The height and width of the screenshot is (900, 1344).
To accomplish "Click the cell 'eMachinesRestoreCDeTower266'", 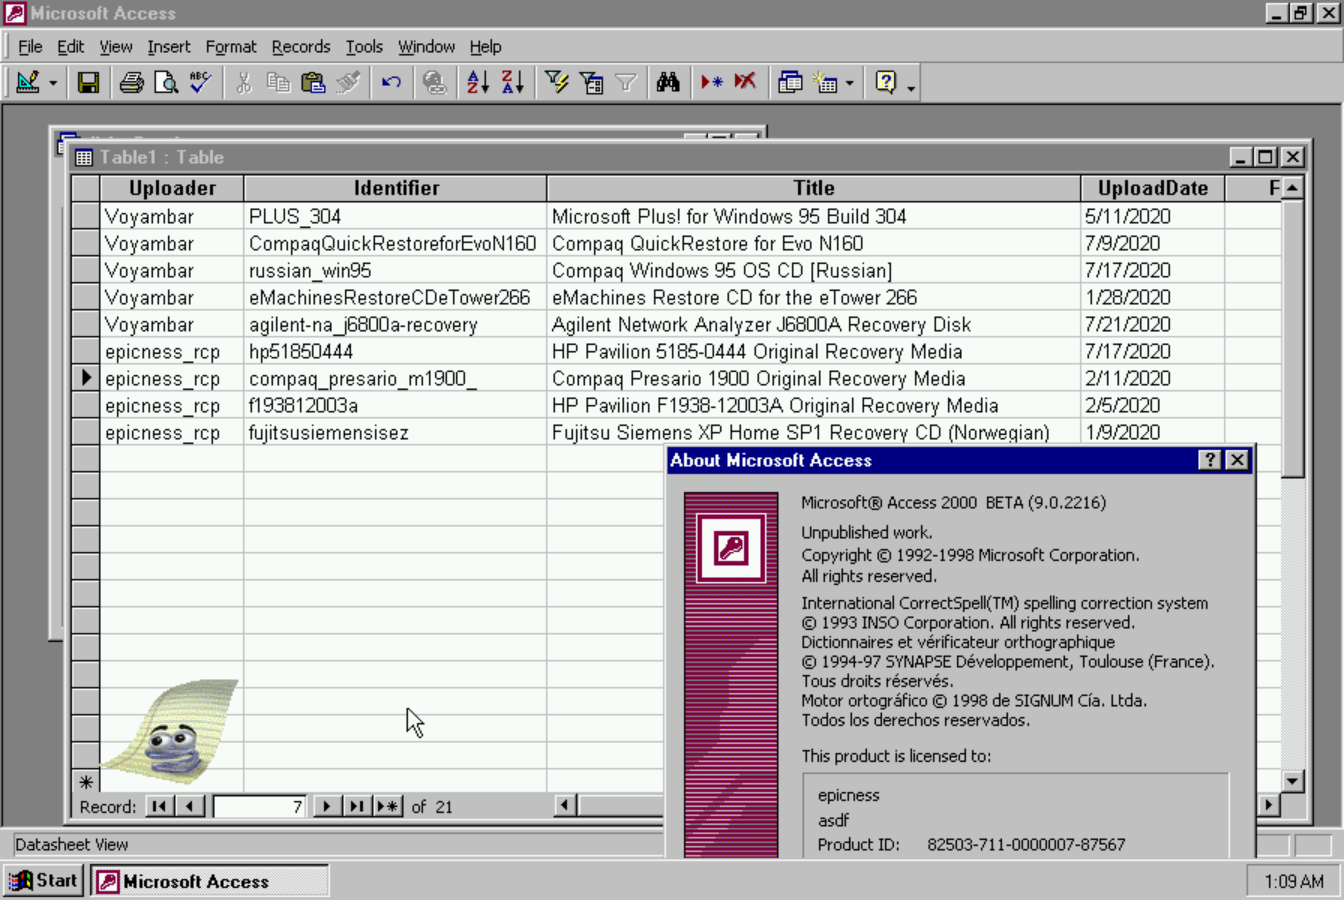I will 396,297.
